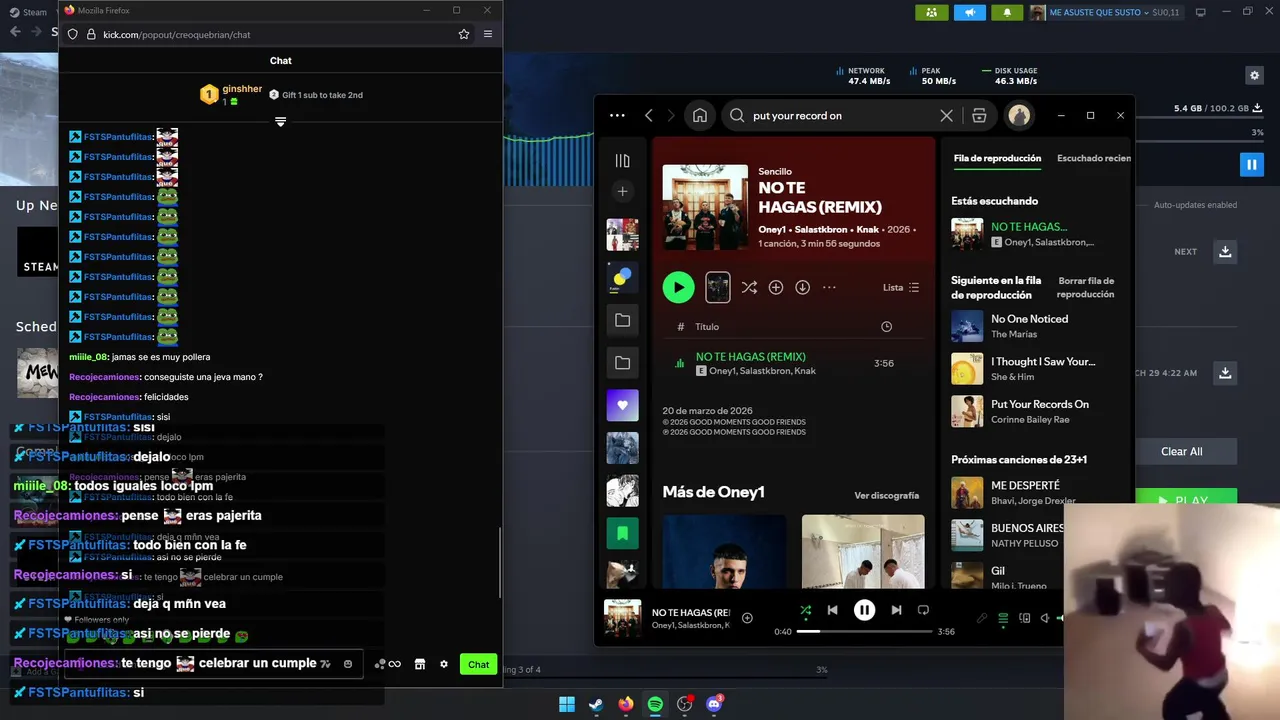Create a new playlist with sidebar plus icon

tap(622, 191)
